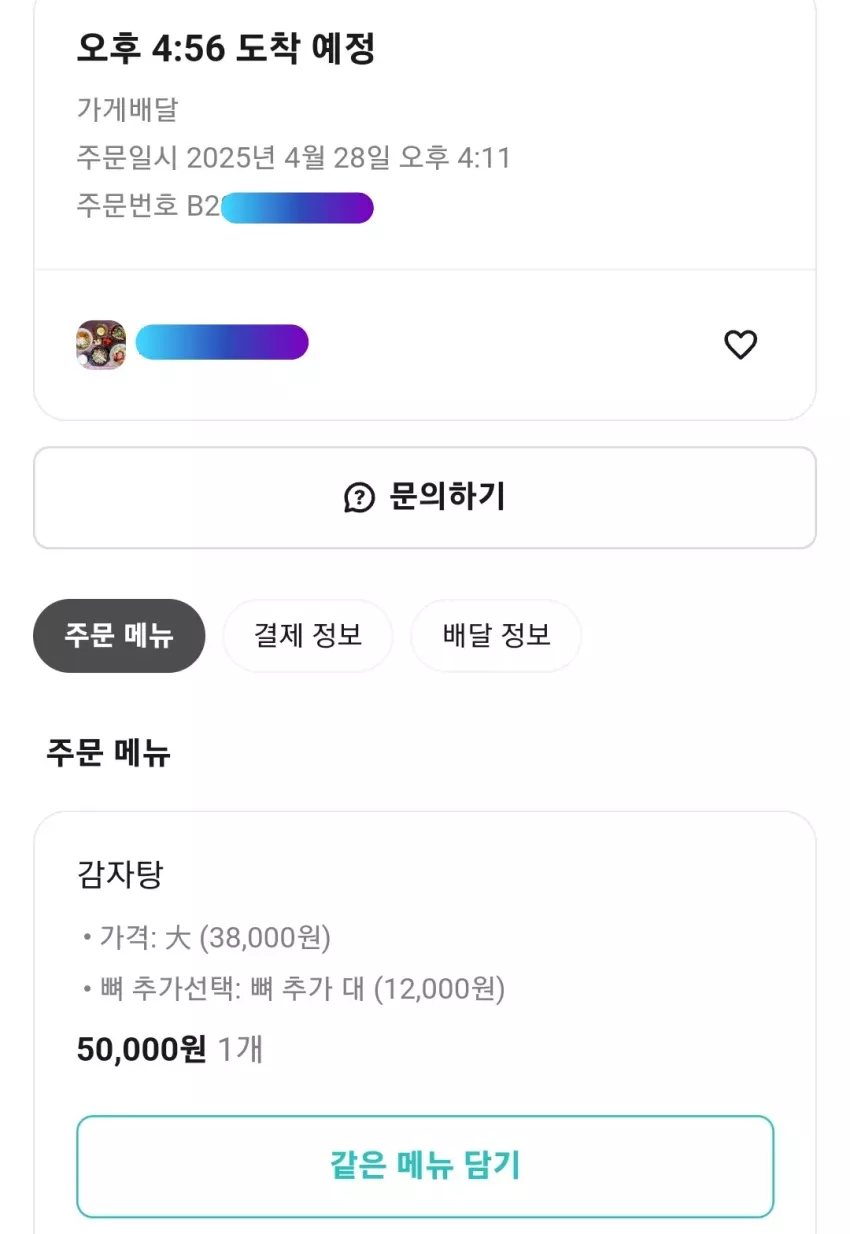The width and height of the screenshot is (850, 1234).
Task: Tap the 가격: 大 (38,000원) option line
Action: point(208,938)
